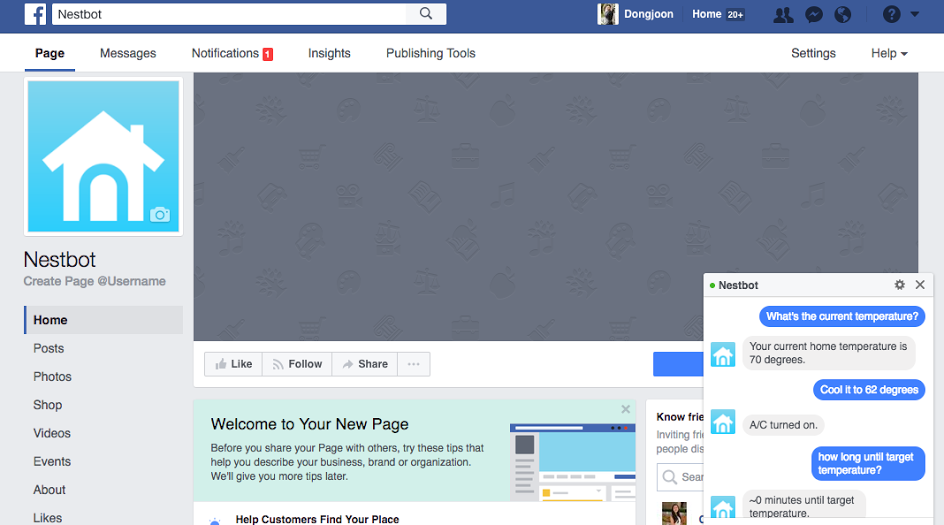Viewport: 944px width, 525px height.
Task: Open the account dropdown arrow in top bar
Action: [914, 14]
